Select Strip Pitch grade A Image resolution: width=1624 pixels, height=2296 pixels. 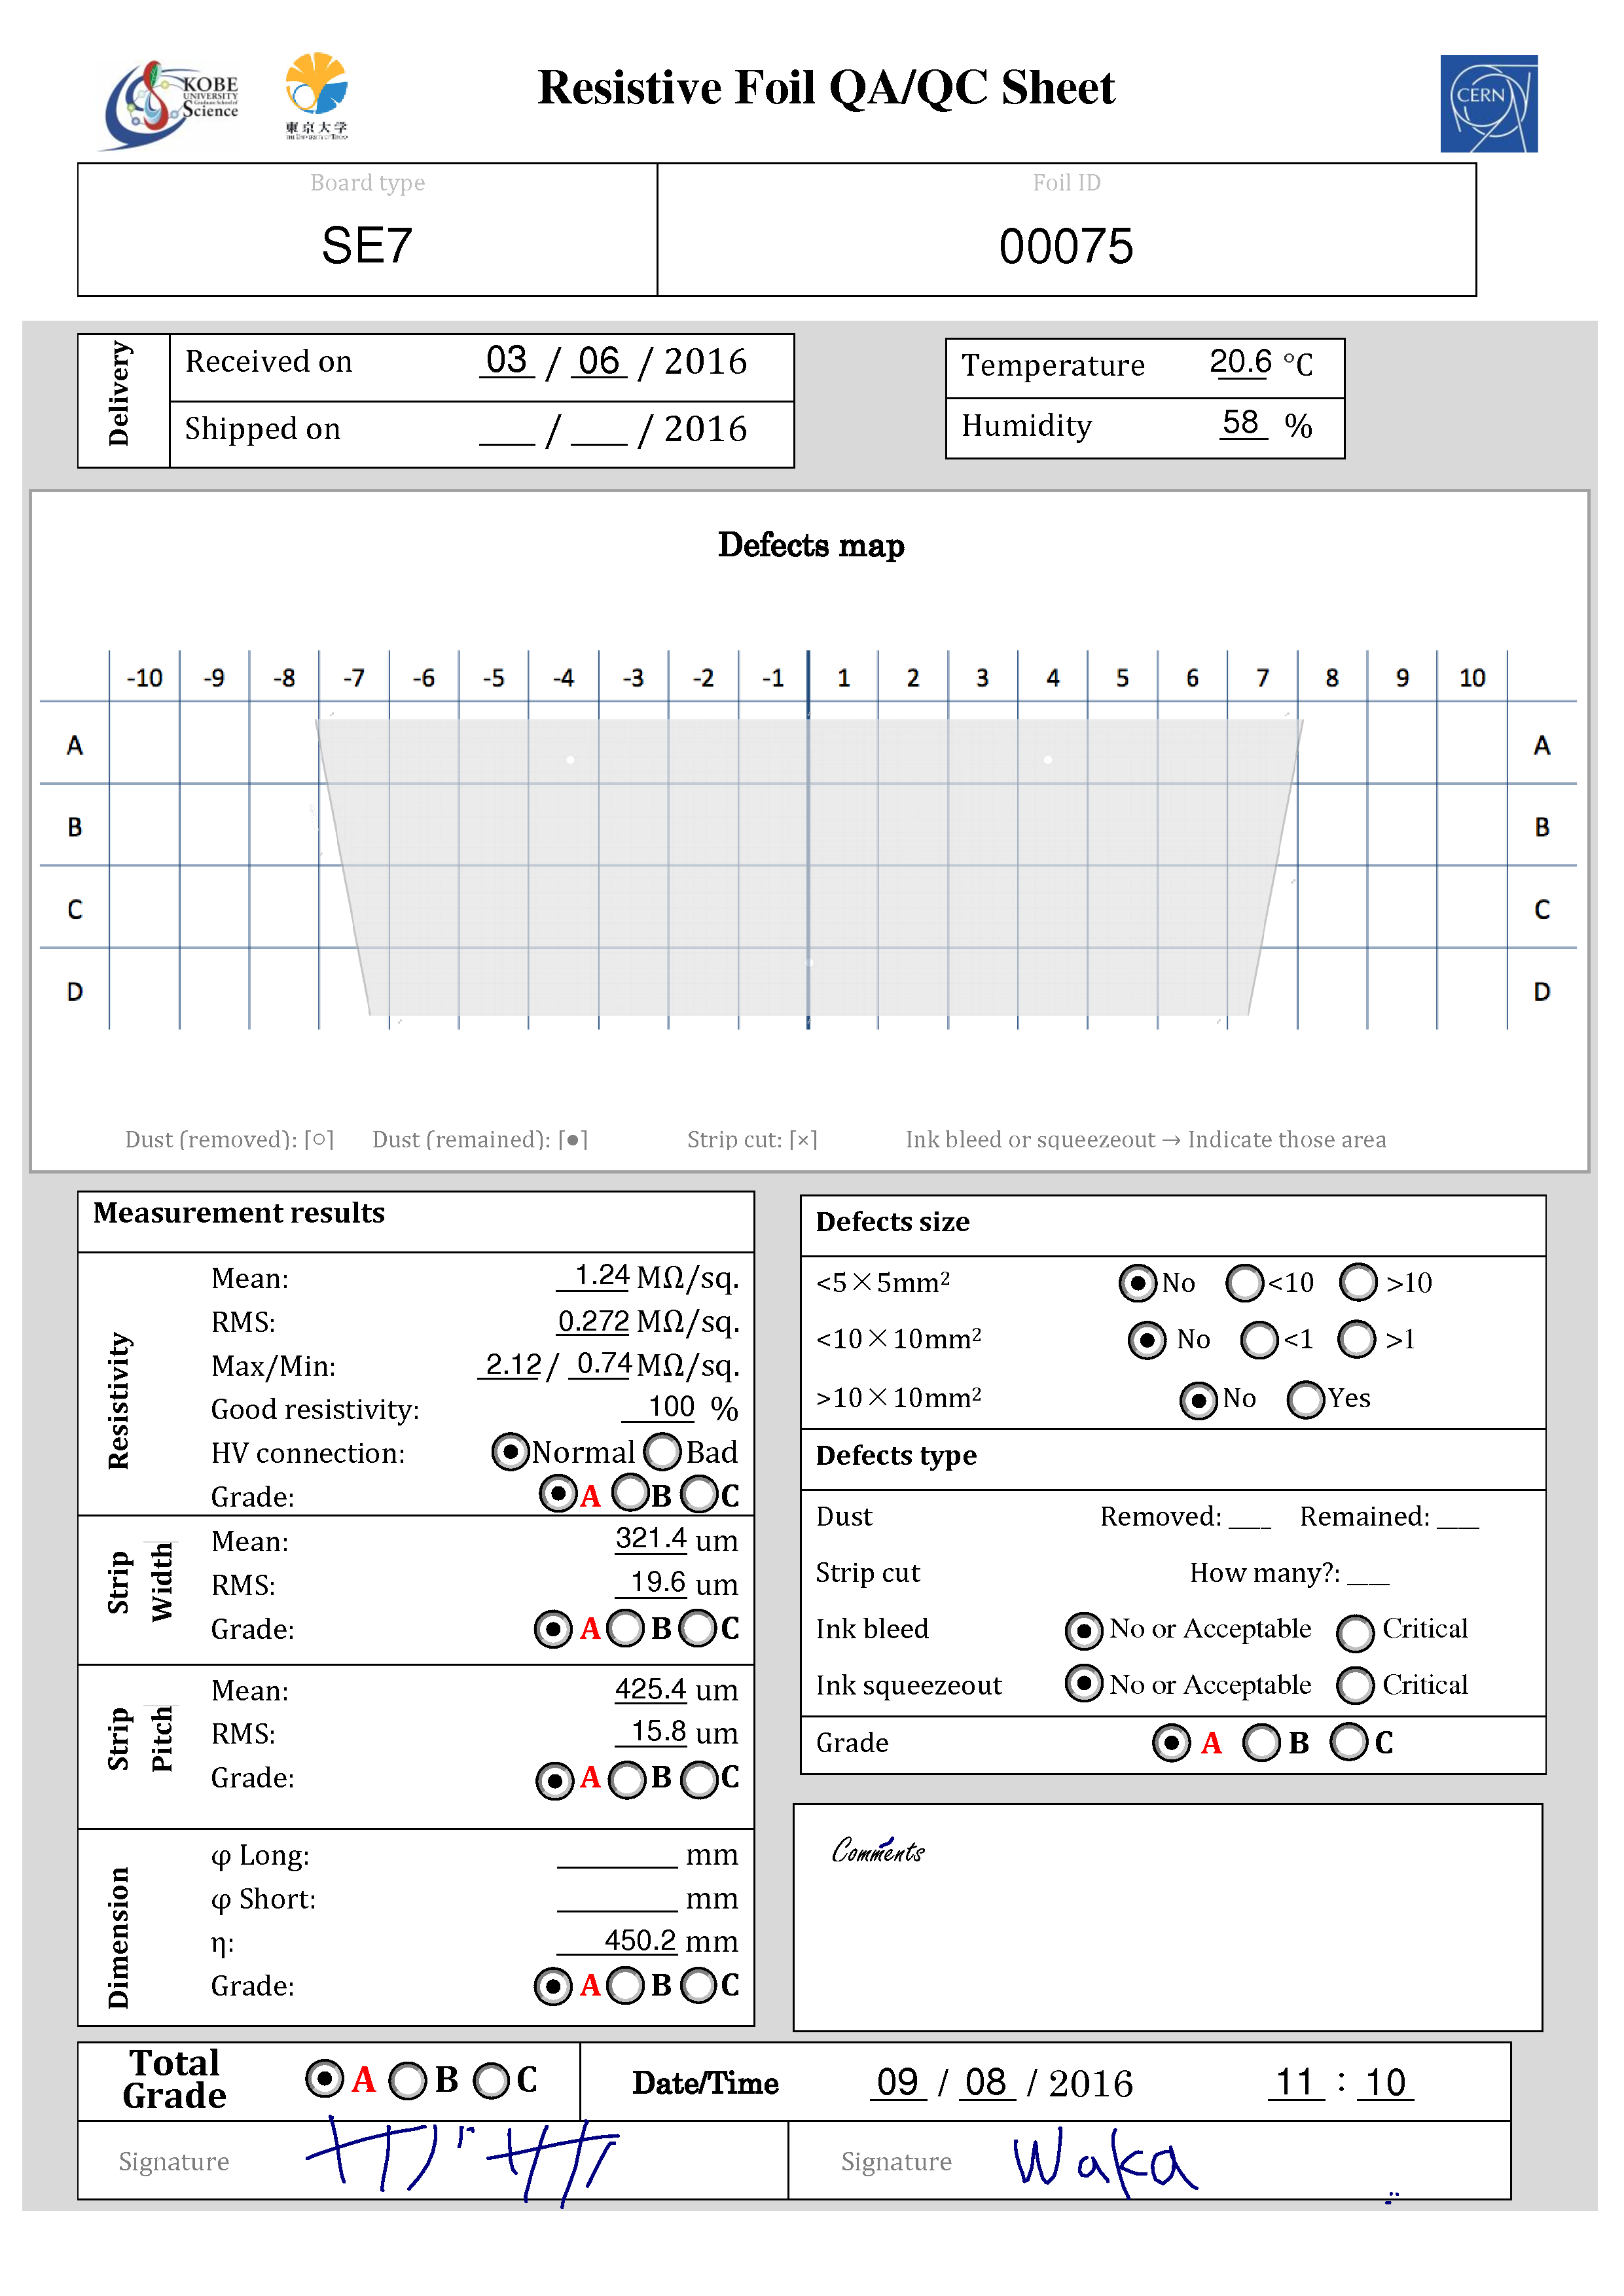(555, 1780)
